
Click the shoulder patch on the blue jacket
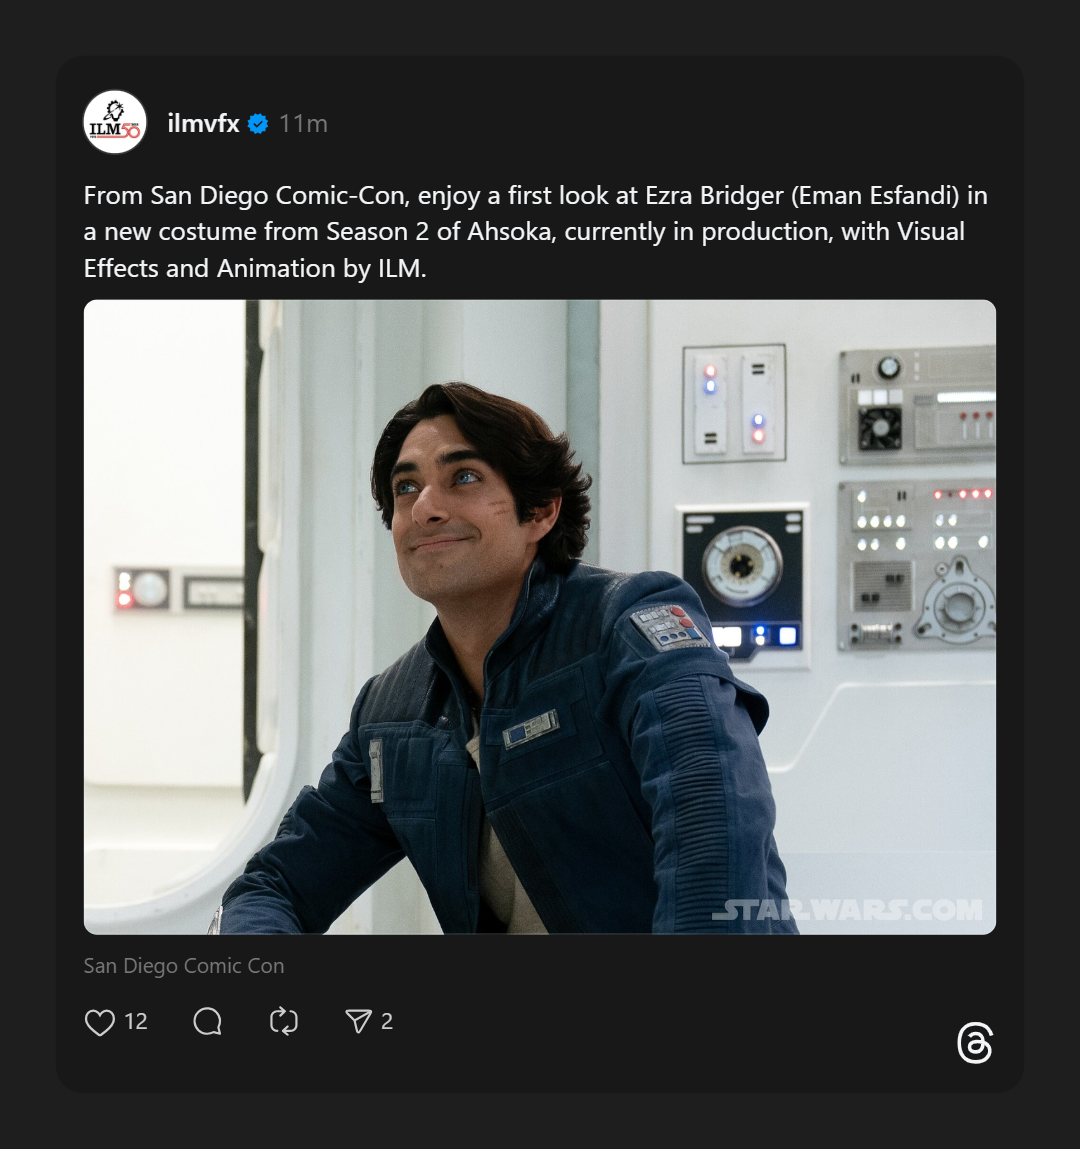(666, 627)
